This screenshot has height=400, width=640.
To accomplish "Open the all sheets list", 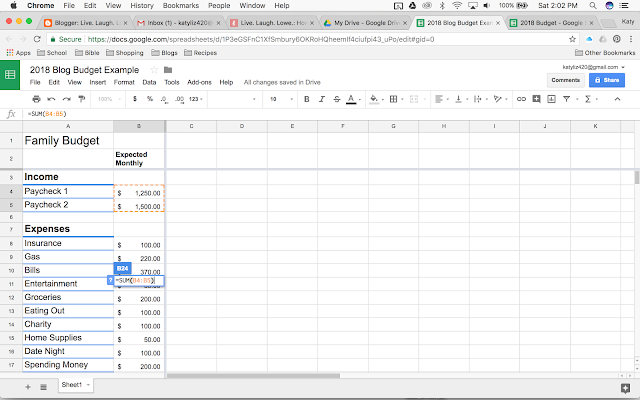I will pyautogui.click(x=43, y=387).
